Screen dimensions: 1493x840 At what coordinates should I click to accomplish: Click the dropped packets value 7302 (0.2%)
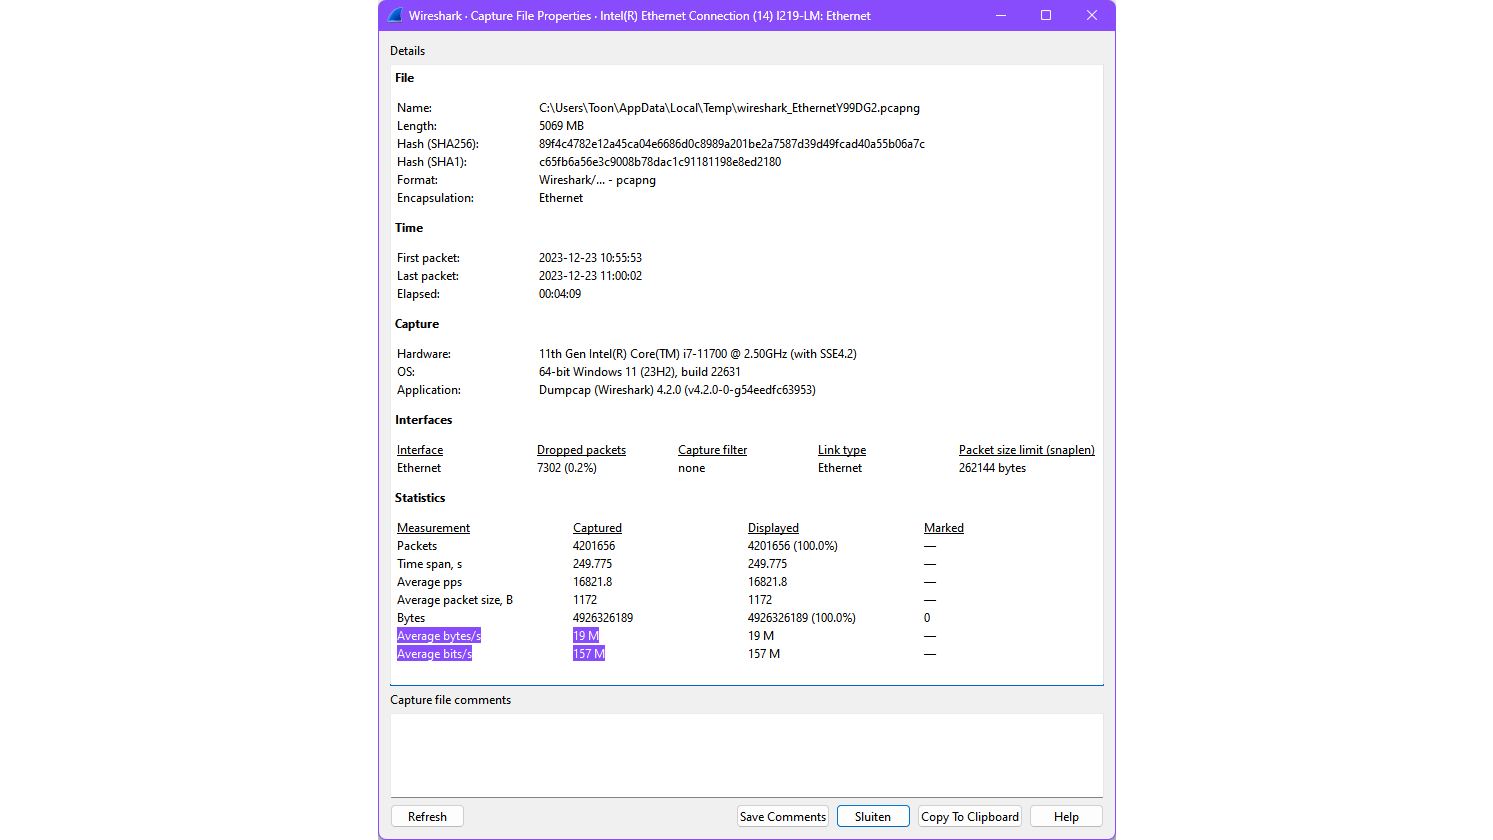(567, 468)
